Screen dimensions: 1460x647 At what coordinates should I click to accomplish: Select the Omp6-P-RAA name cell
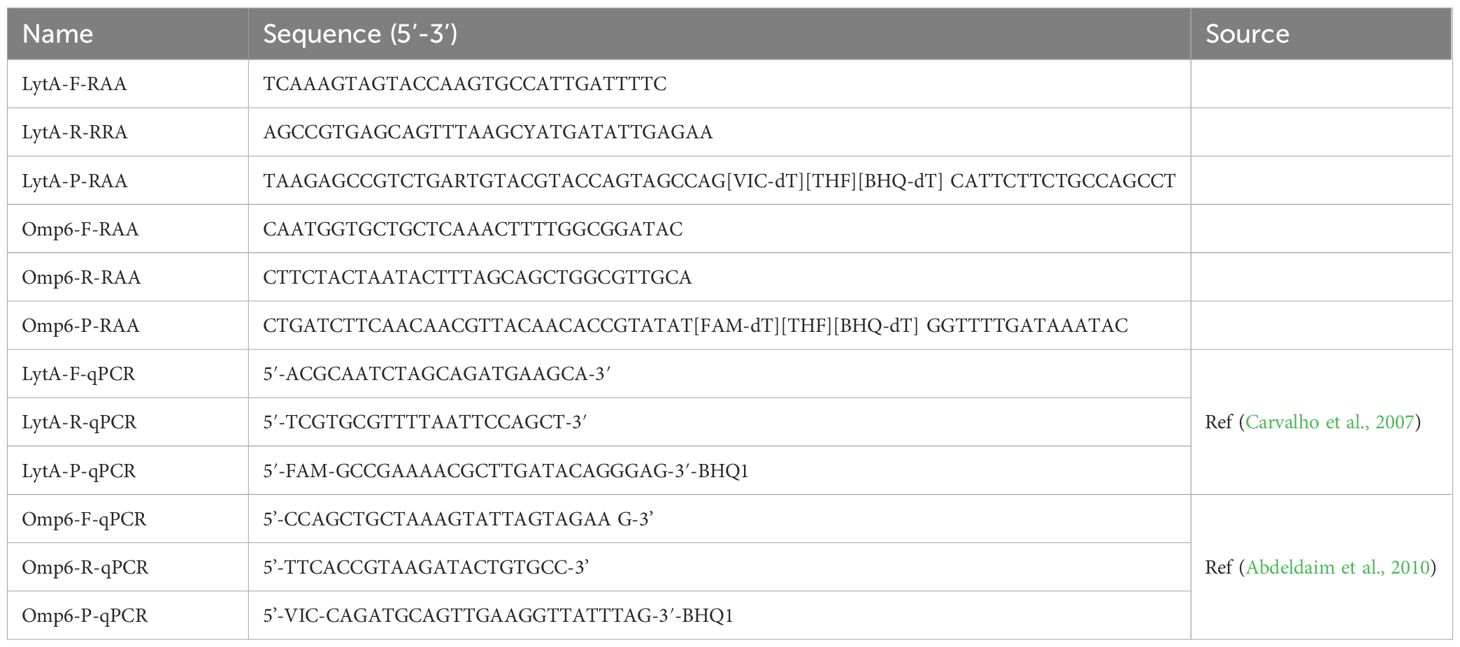80,325
